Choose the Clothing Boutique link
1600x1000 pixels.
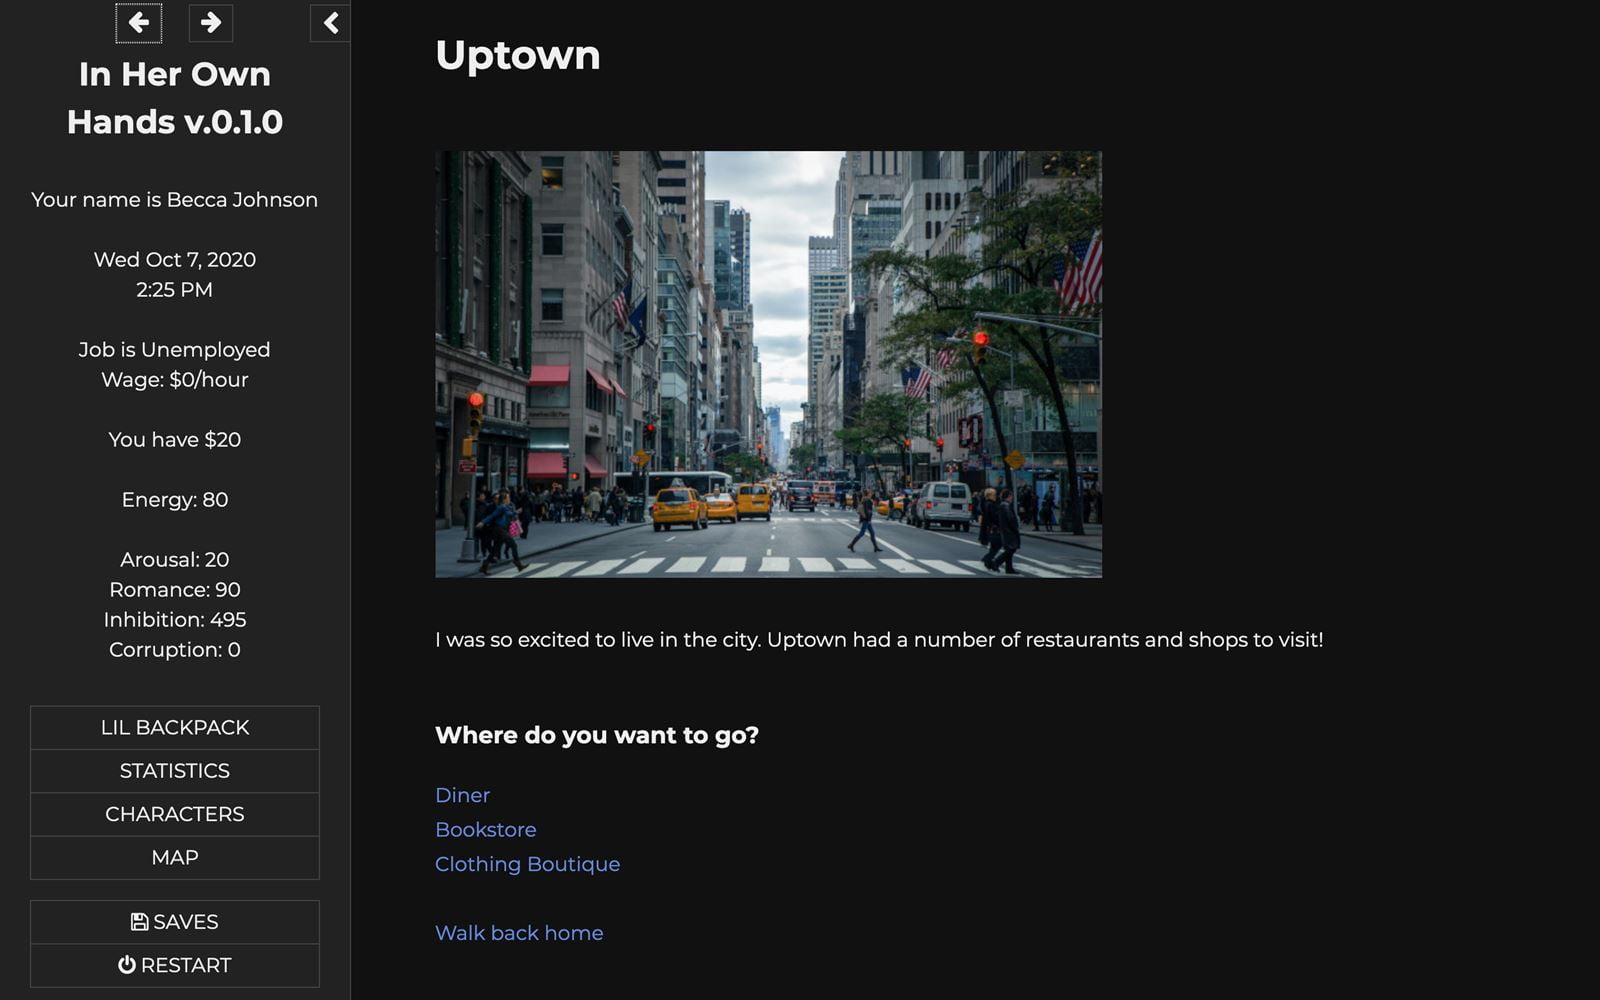tap(527, 864)
